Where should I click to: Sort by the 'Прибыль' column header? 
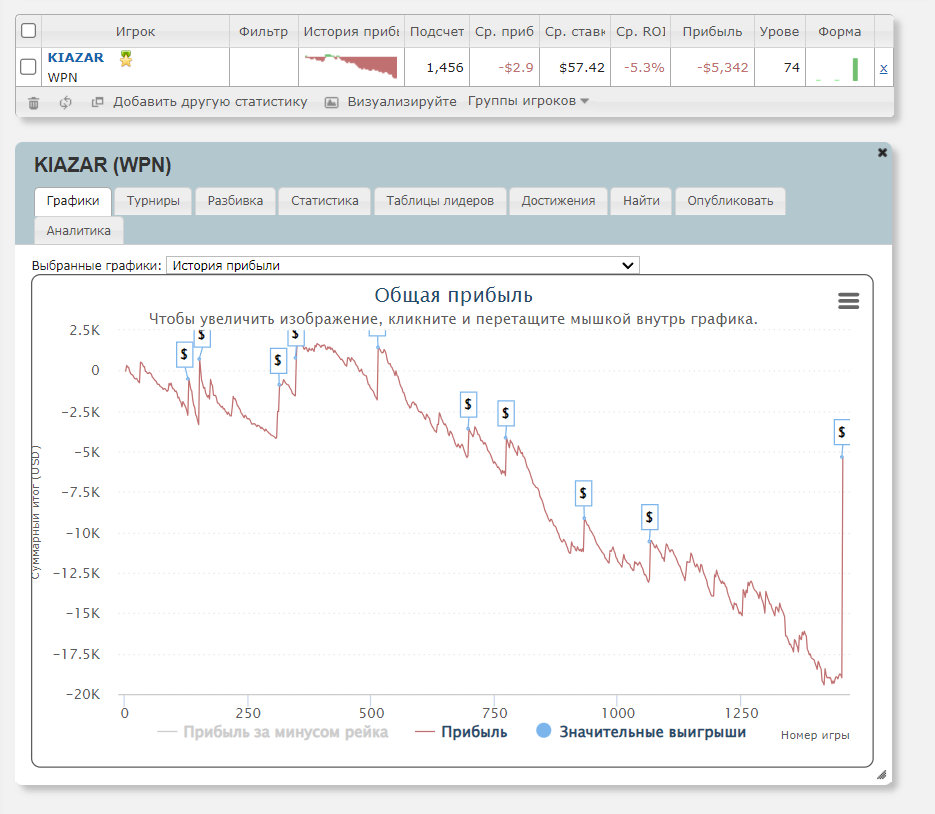[x=712, y=31]
